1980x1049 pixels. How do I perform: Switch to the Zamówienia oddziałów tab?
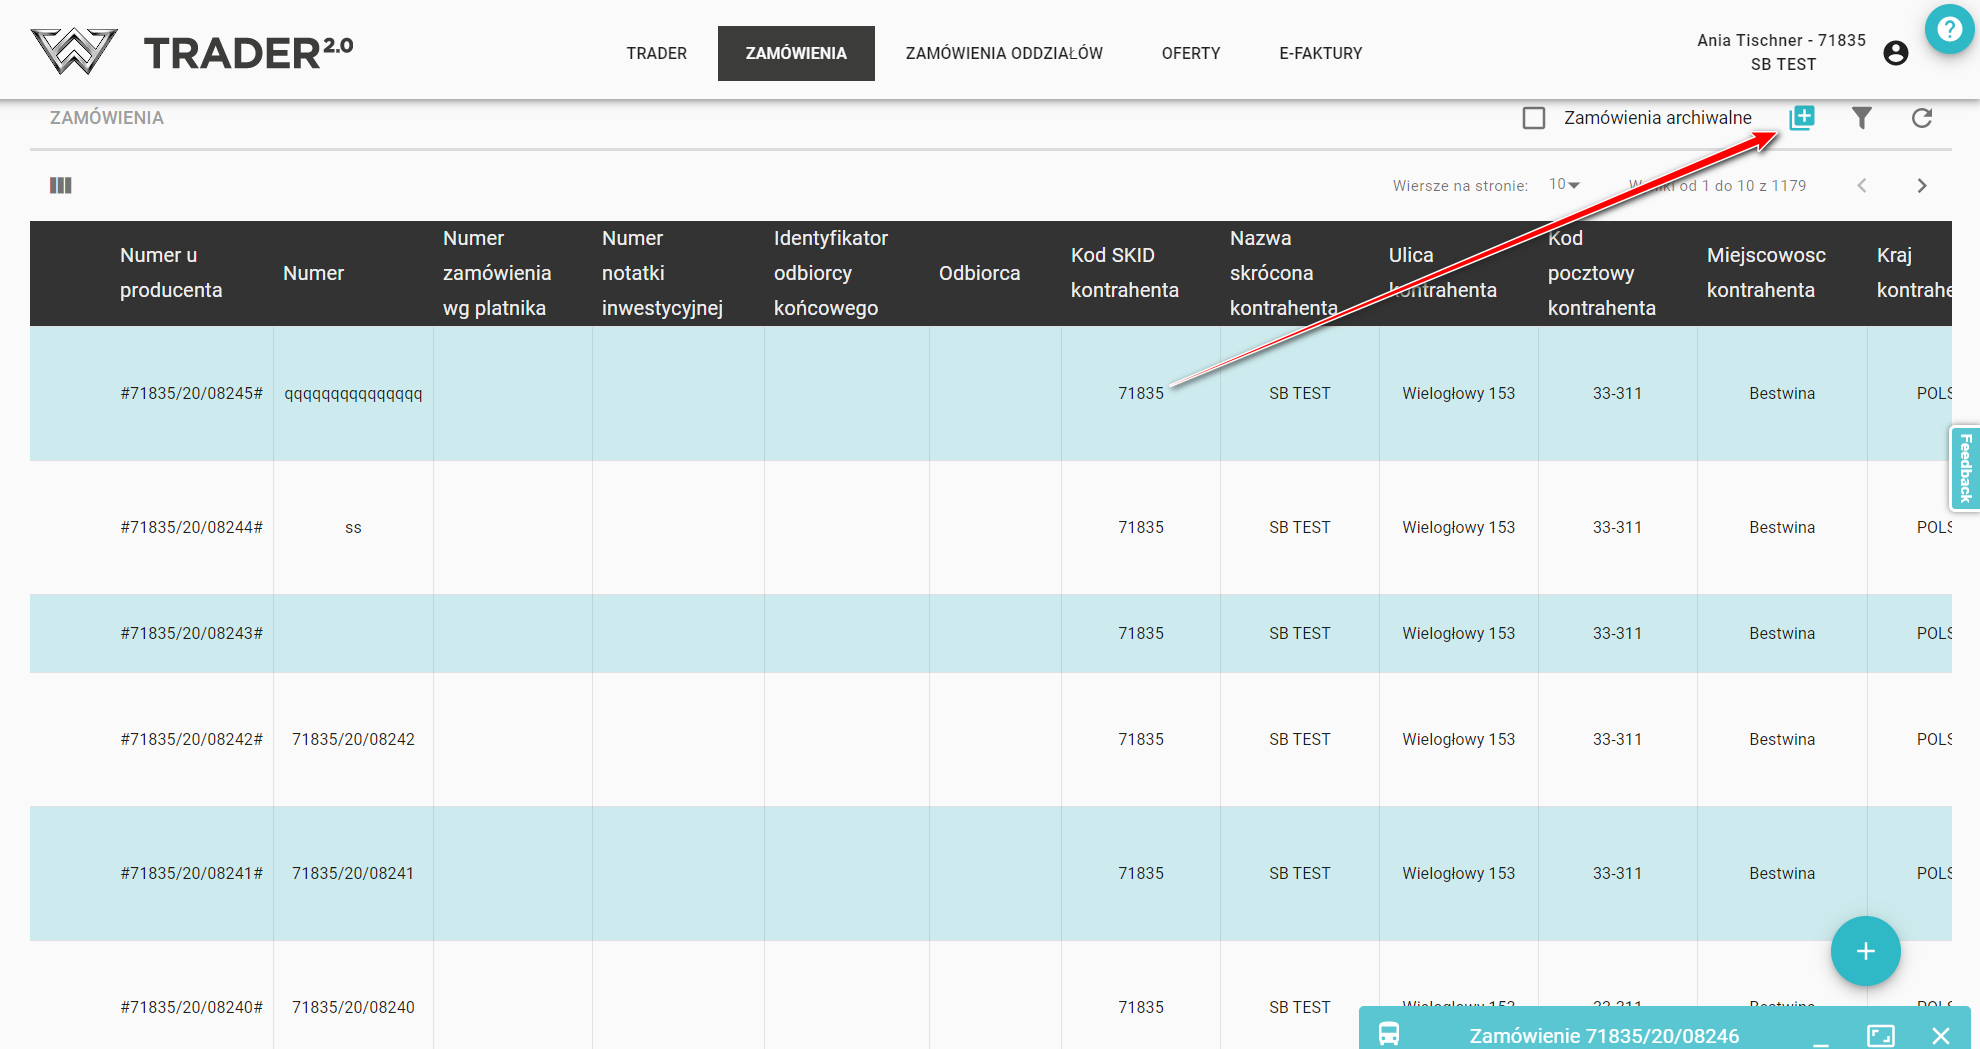point(1004,53)
